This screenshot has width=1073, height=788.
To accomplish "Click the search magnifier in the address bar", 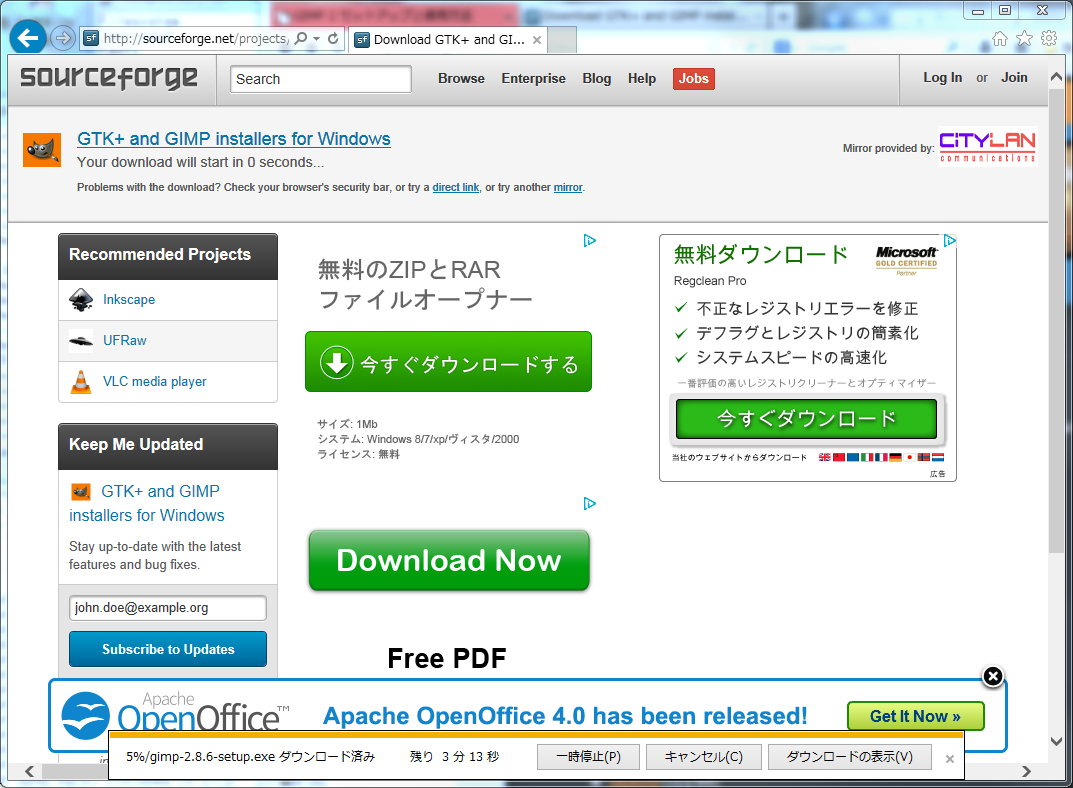I will (x=300, y=38).
